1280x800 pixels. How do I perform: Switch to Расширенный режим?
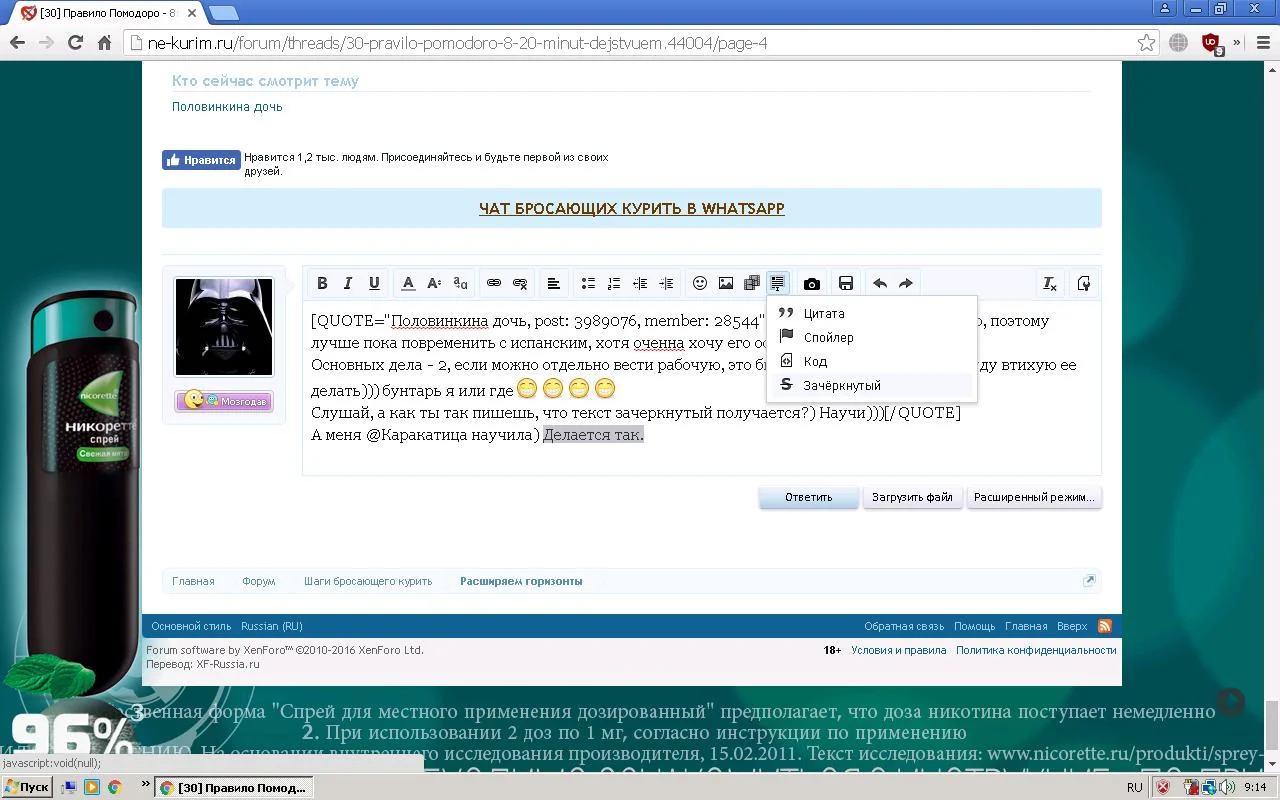pos(1034,497)
